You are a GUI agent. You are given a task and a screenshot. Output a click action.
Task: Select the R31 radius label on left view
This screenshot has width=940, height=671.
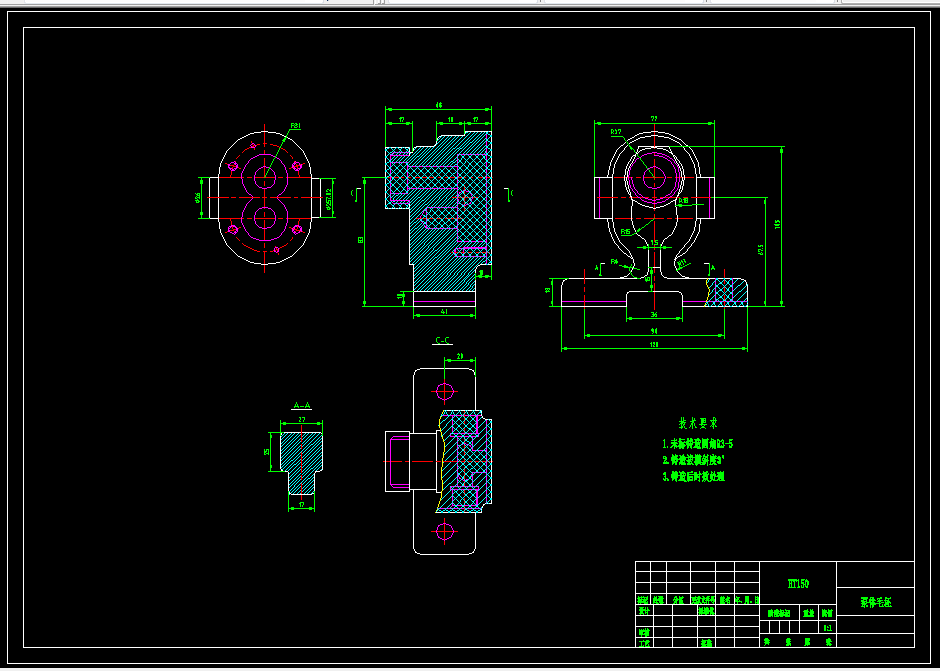coord(296,126)
